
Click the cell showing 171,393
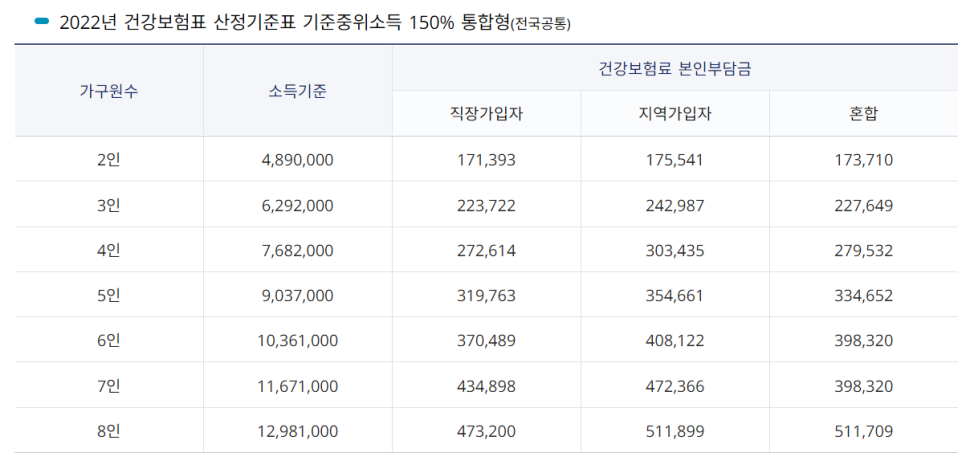tap(487, 160)
